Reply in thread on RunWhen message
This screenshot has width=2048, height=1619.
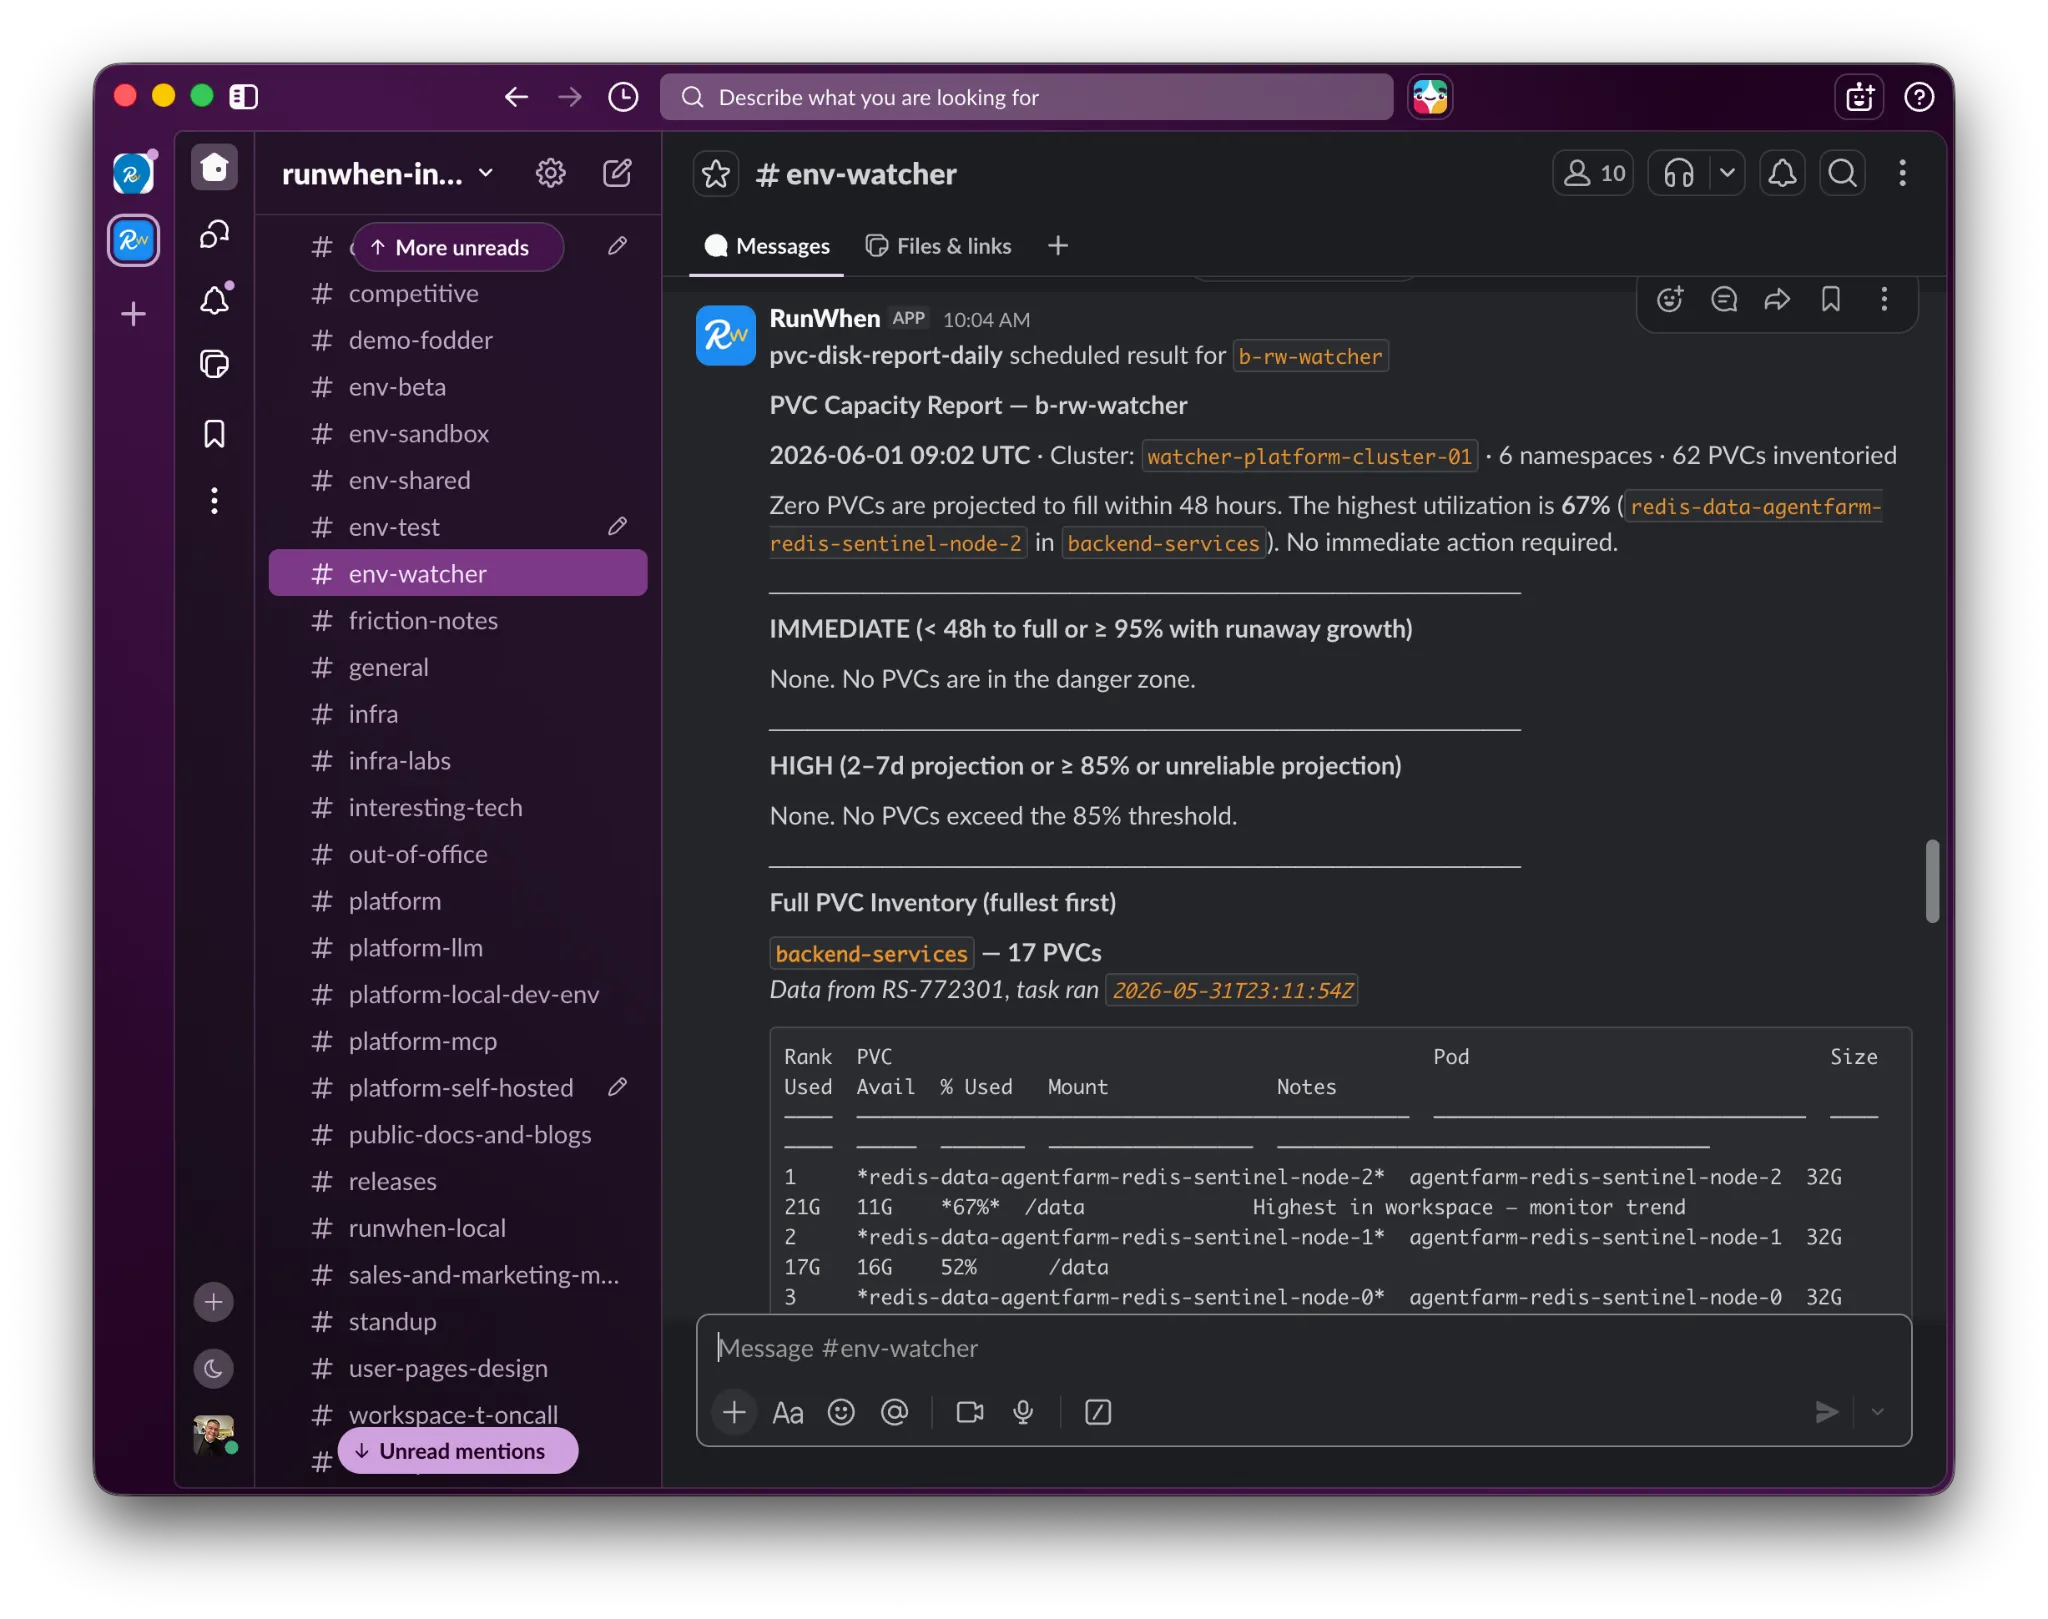point(1724,299)
